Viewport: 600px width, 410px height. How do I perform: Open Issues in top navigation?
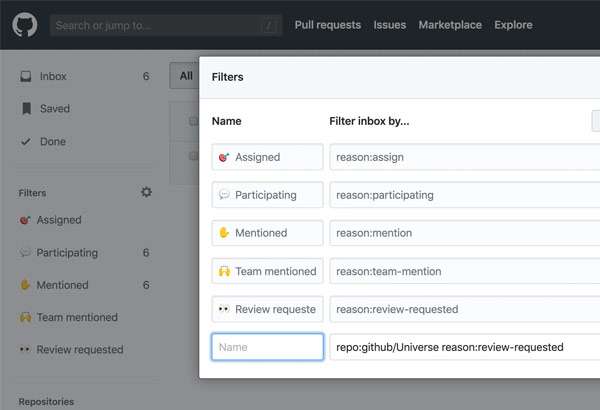tap(389, 25)
